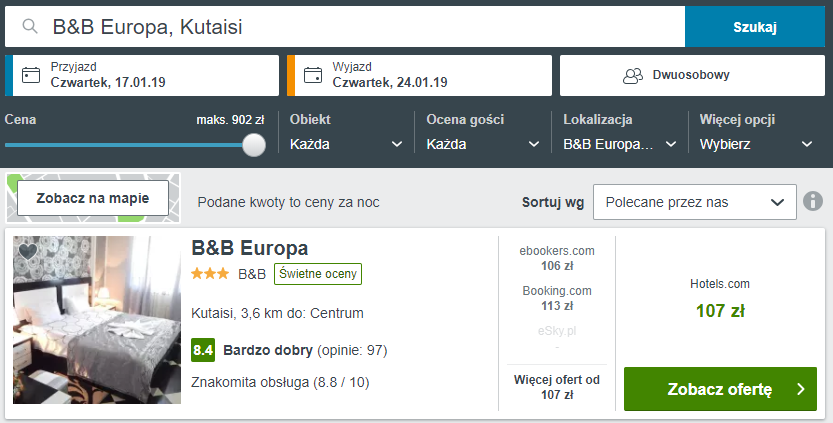This screenshot has width=833, height=423.
Task: Click the maks. 902 zł label
Action: [x=230, y=120]
